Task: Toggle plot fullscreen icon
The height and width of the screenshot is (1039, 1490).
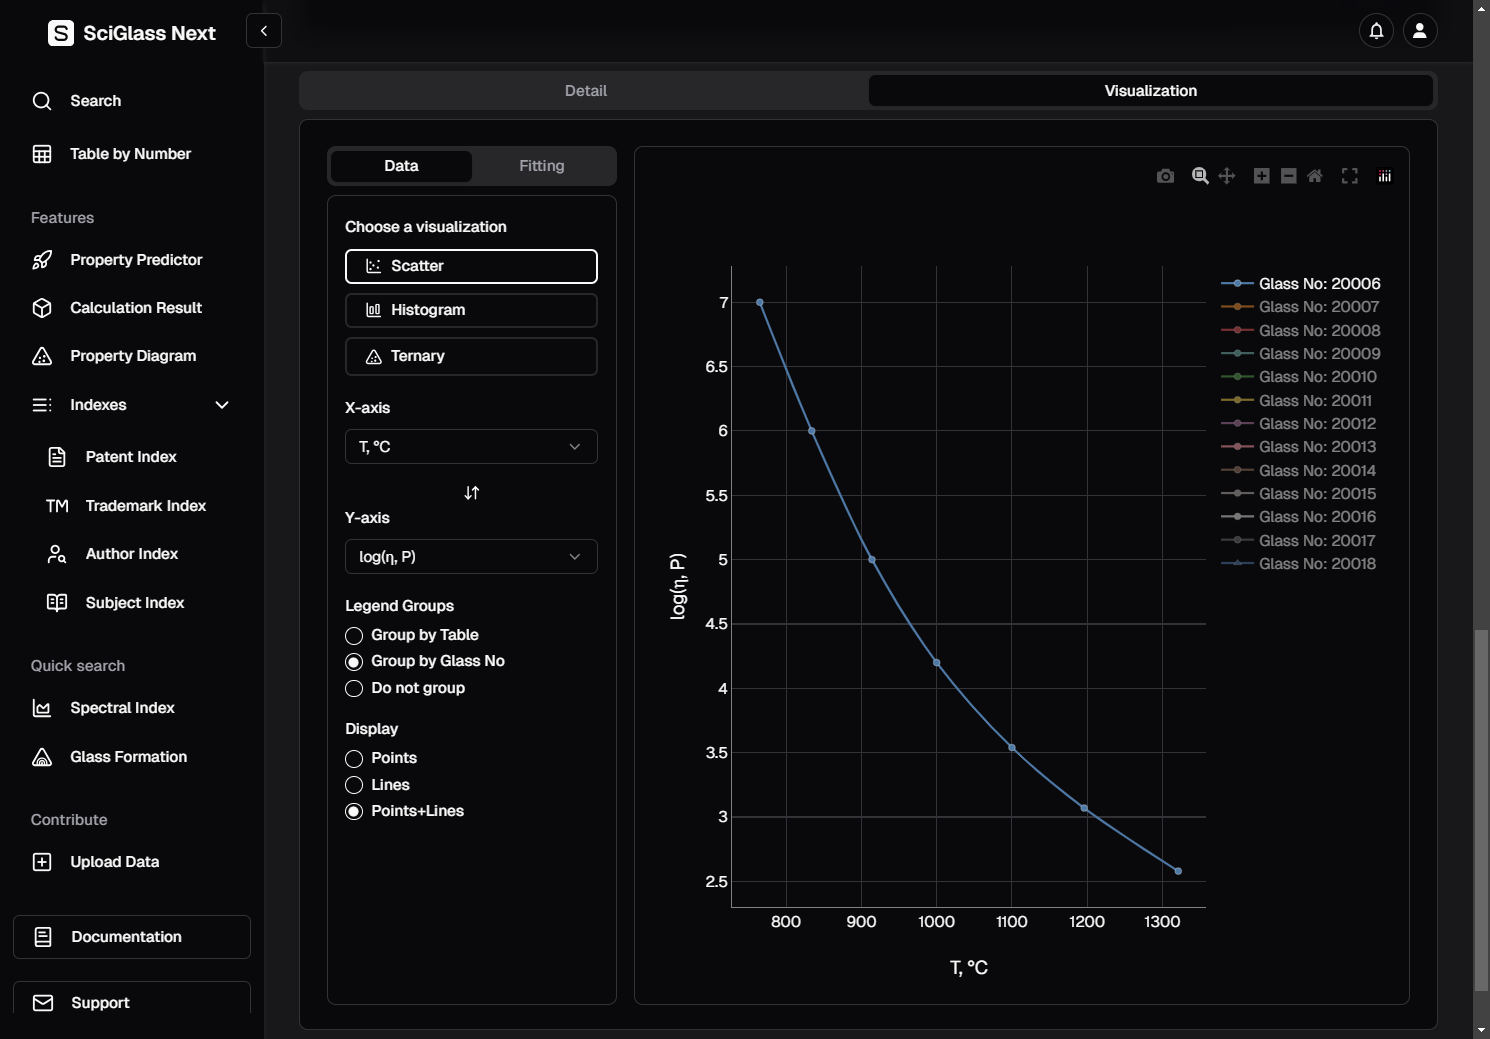Action: (x=1350, y=176)
